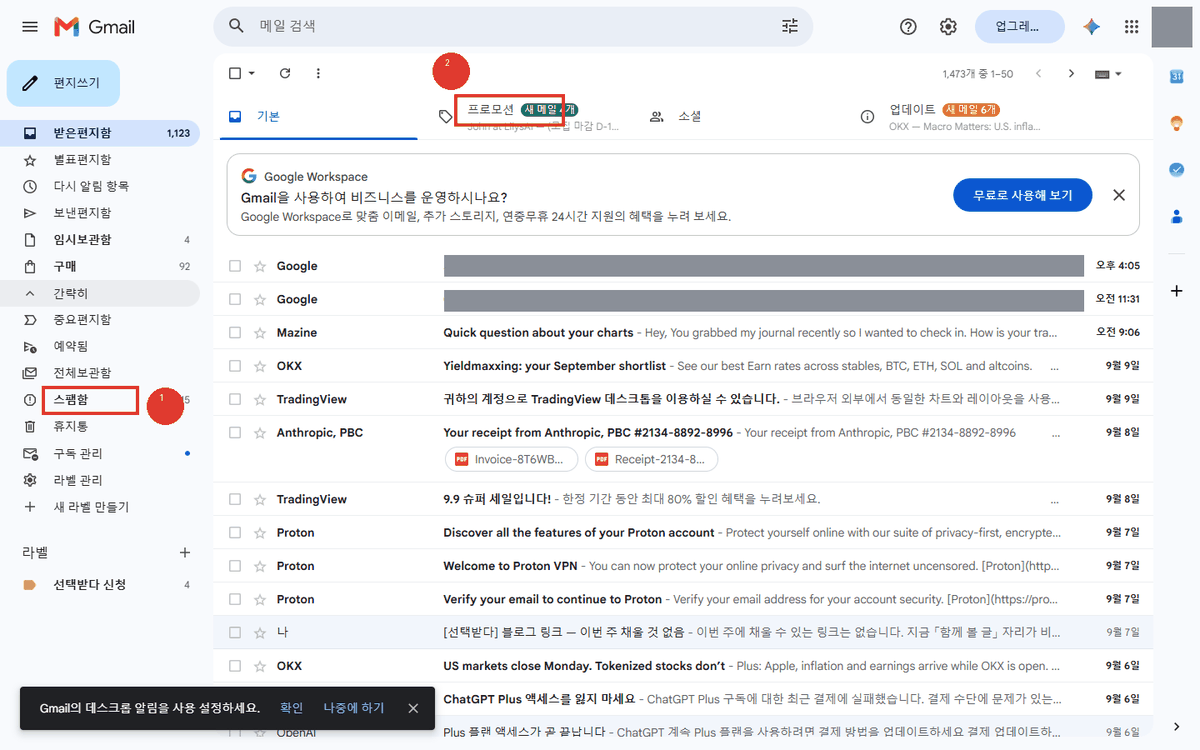
Task: Tick the US markets close OKX checkbox
Action: pyautogui.click(x=235, y=666)
